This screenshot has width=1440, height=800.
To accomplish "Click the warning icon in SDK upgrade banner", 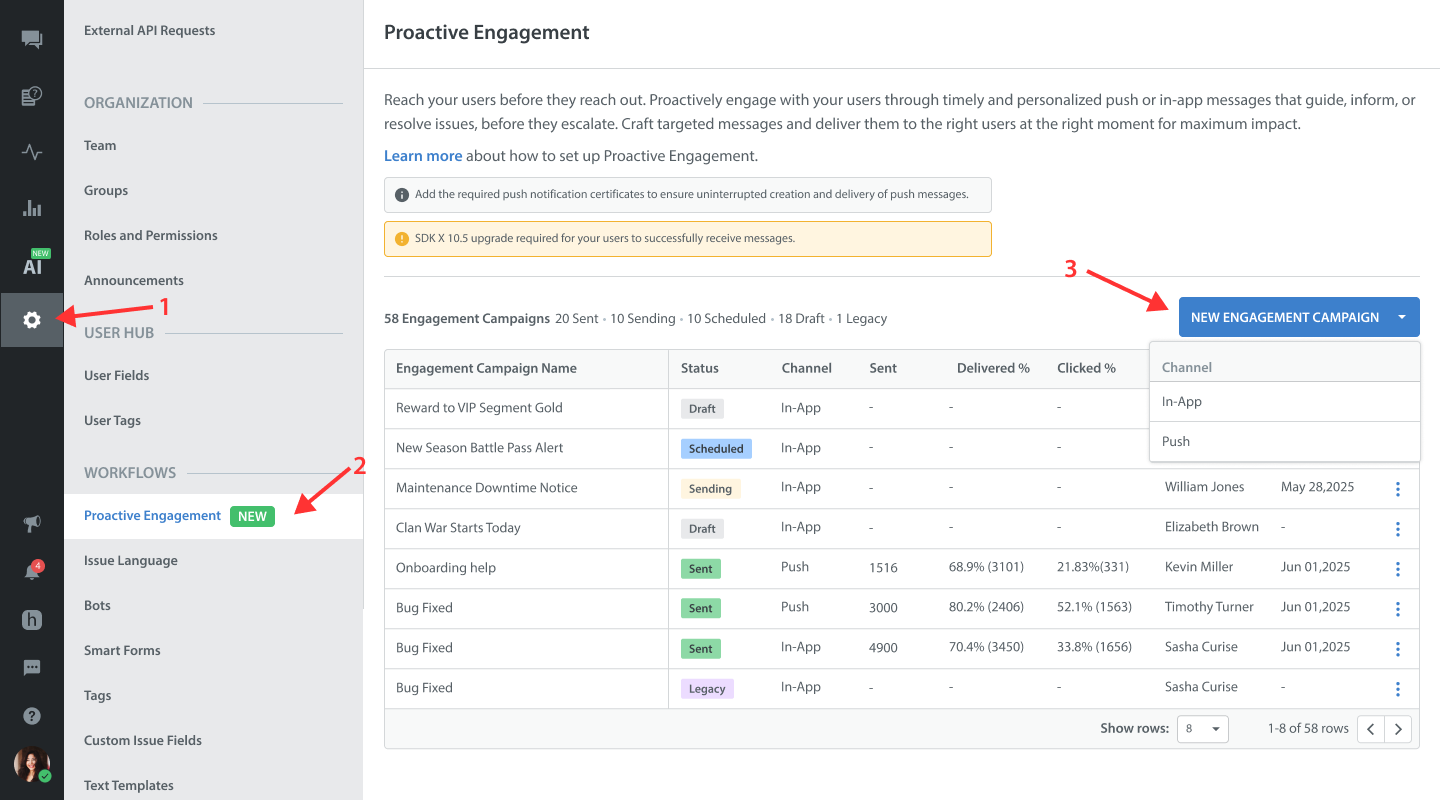I will (x=402, y=239).
